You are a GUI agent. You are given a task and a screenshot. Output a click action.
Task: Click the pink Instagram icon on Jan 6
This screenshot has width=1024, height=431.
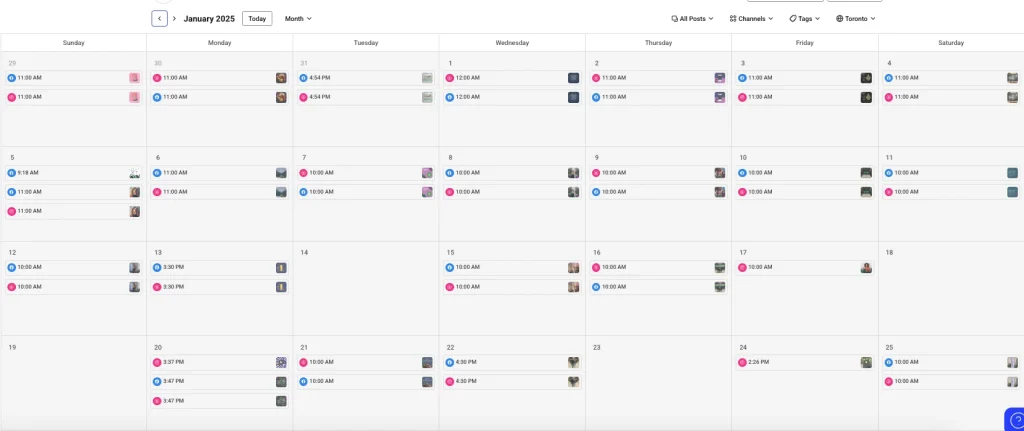point(157,192)
